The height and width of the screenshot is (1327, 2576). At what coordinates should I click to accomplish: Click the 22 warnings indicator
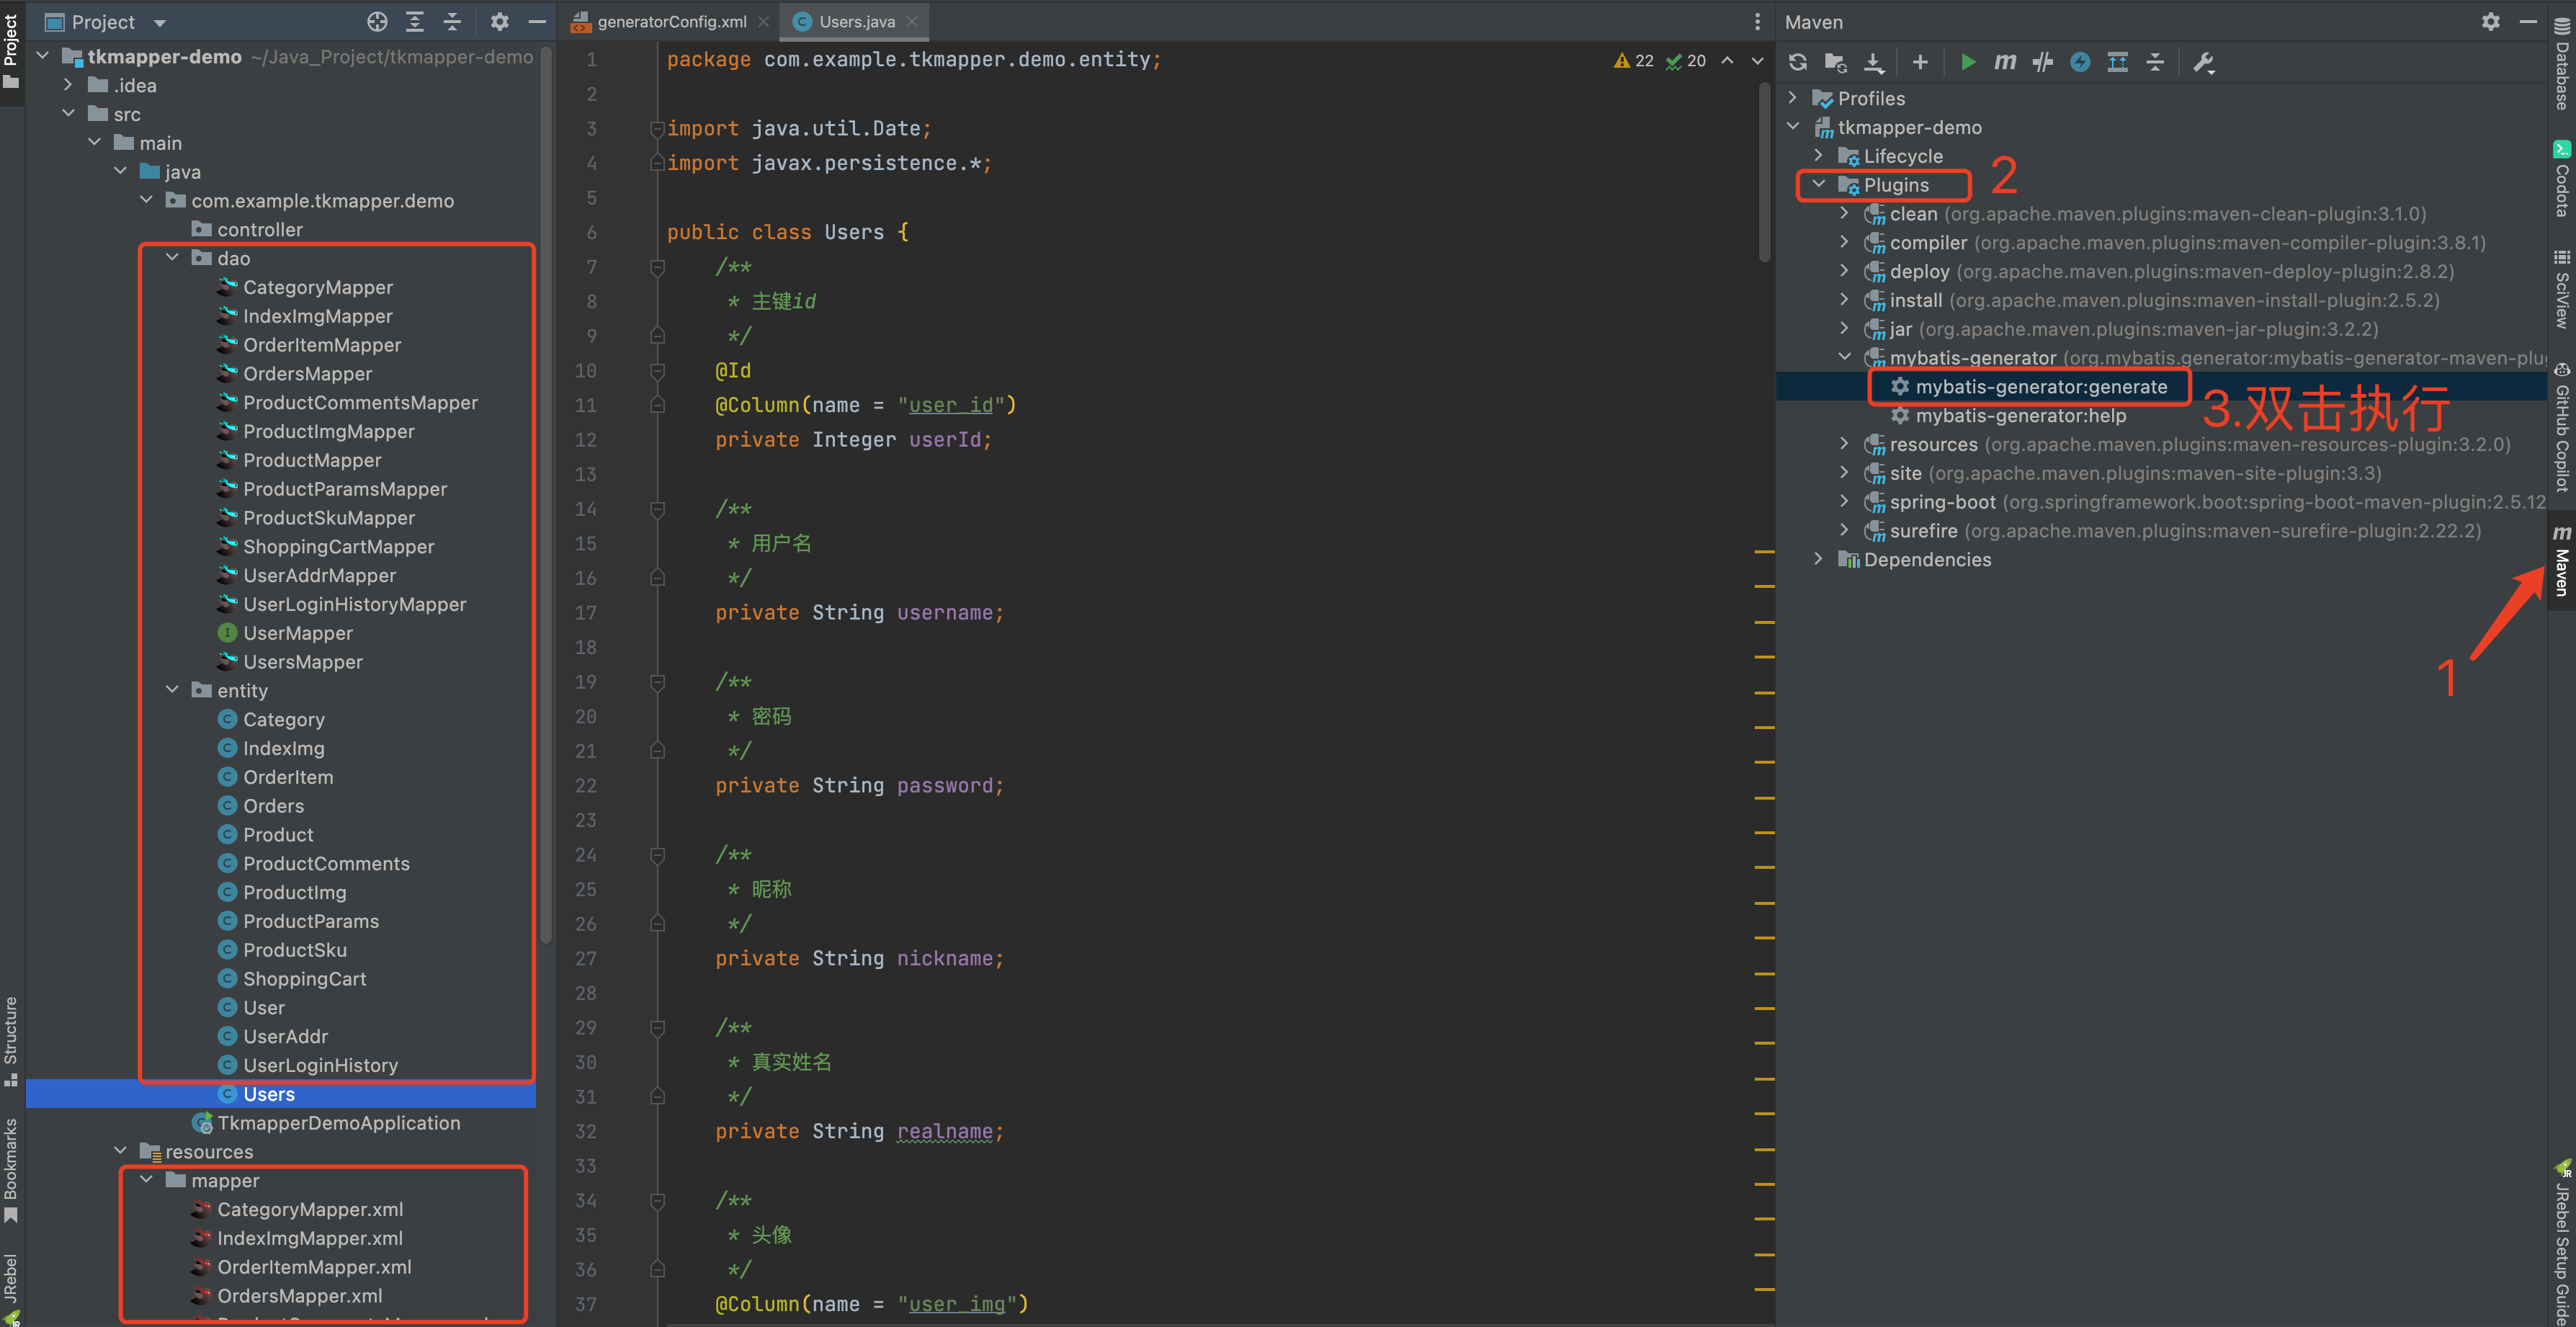1634,61
